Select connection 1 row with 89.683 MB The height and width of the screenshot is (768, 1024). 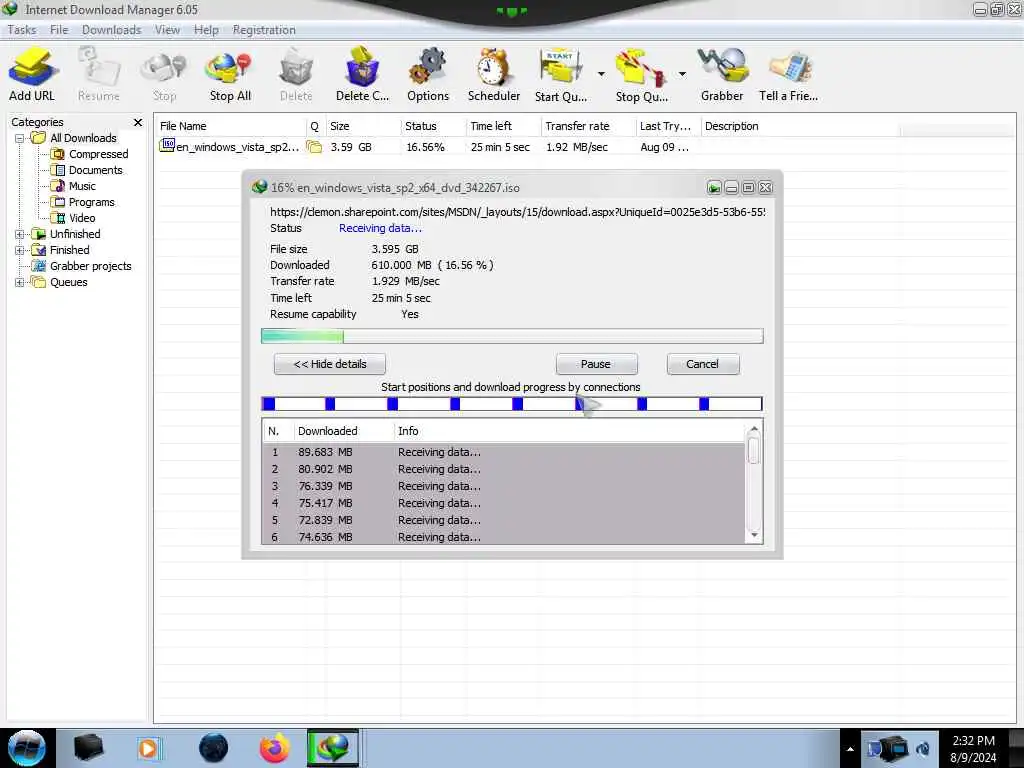[504, 452]
